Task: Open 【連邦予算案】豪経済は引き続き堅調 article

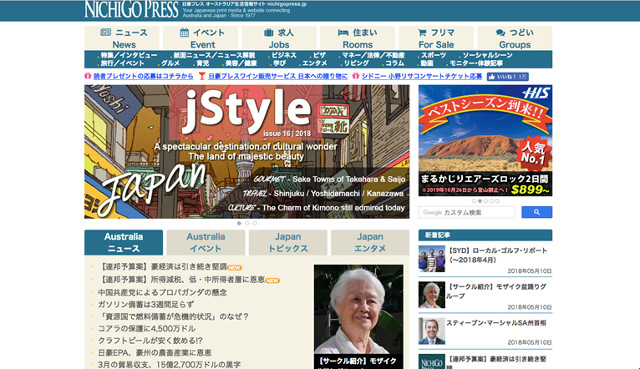Action: (163, 267)
